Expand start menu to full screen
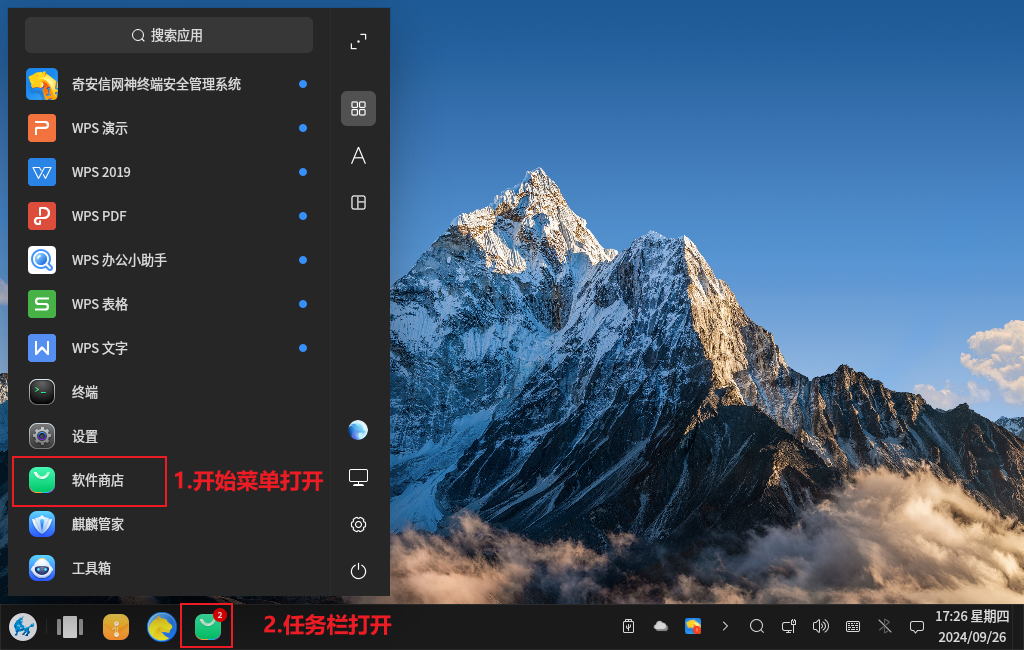 358,42
